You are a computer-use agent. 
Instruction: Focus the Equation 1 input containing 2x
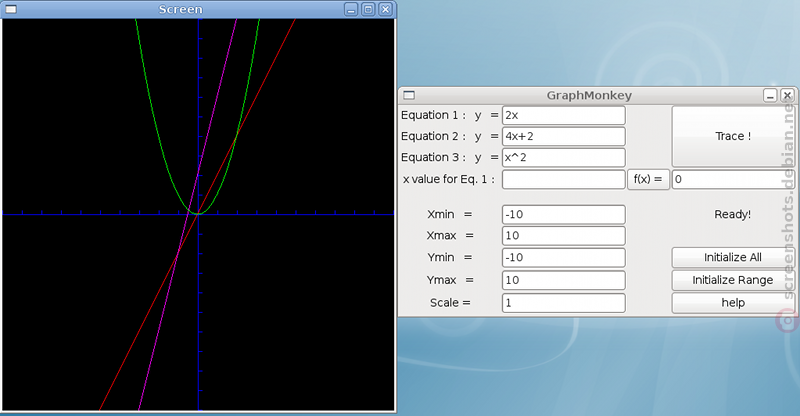coord(563,115)
